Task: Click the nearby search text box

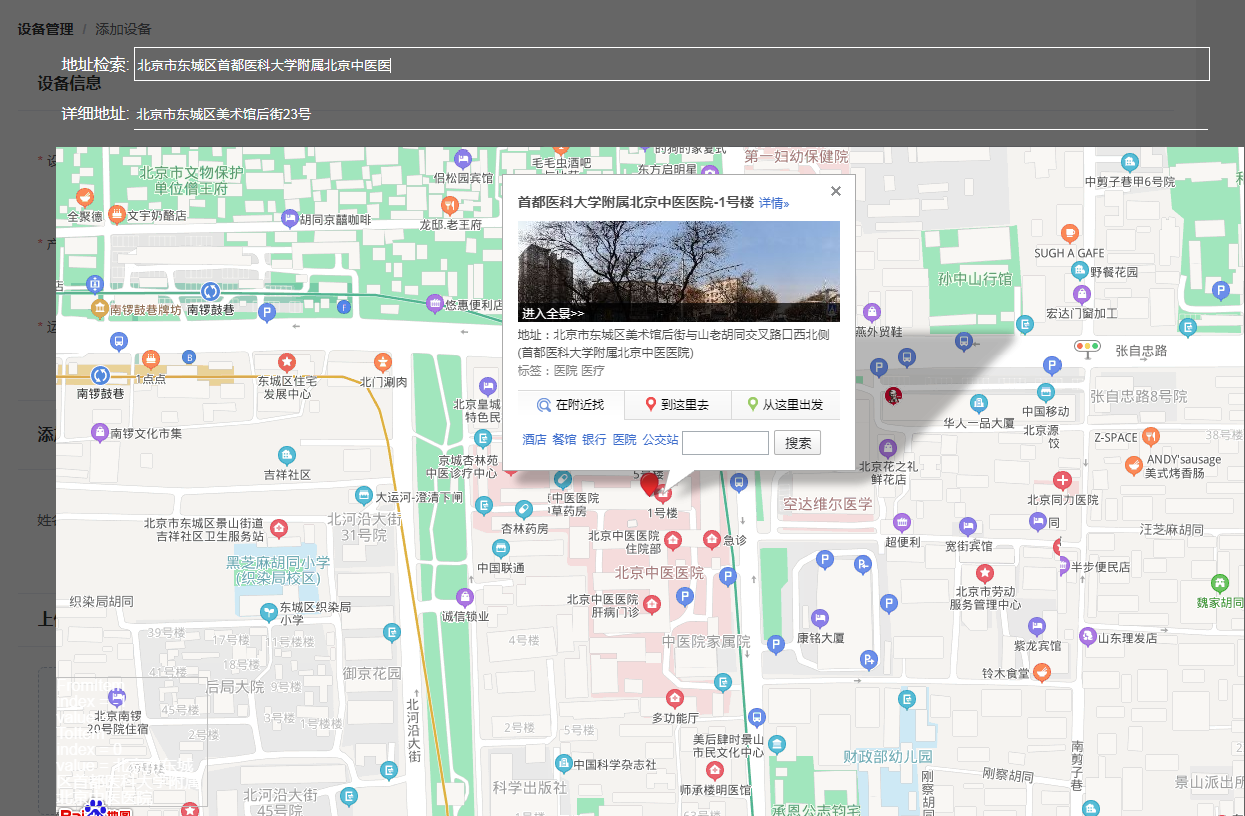Action: coord(725,442)
